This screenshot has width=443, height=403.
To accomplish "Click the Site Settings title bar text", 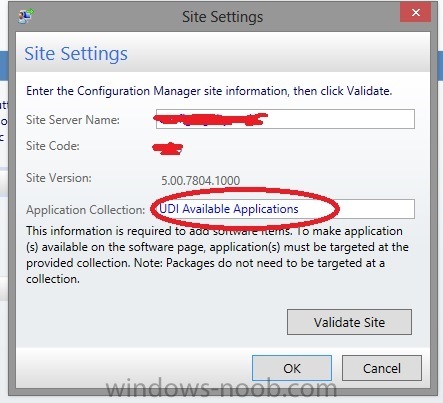I will (x=222, y=17).
